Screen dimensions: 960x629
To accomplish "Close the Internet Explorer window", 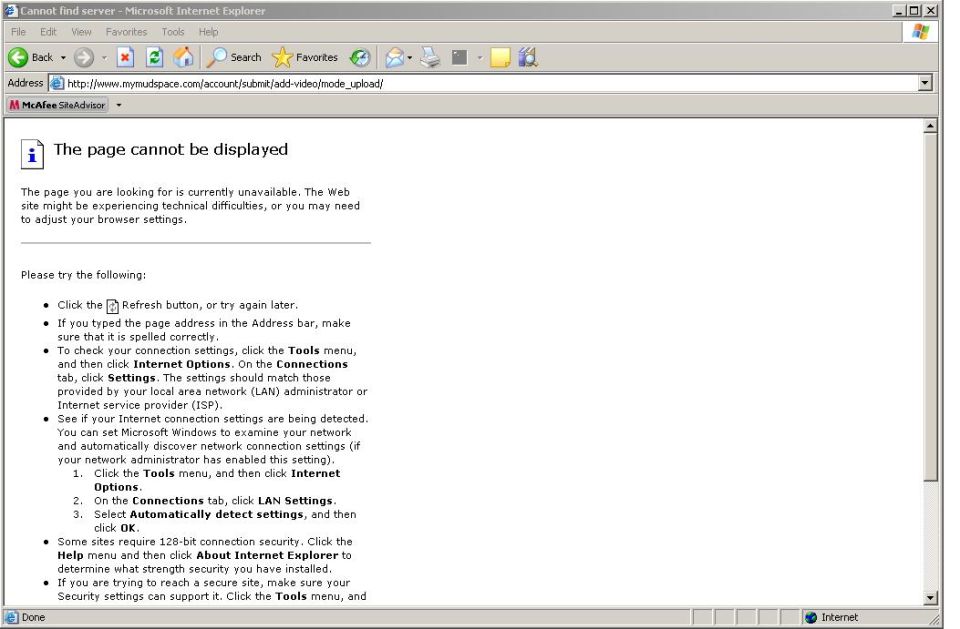I will coord(931,10).
